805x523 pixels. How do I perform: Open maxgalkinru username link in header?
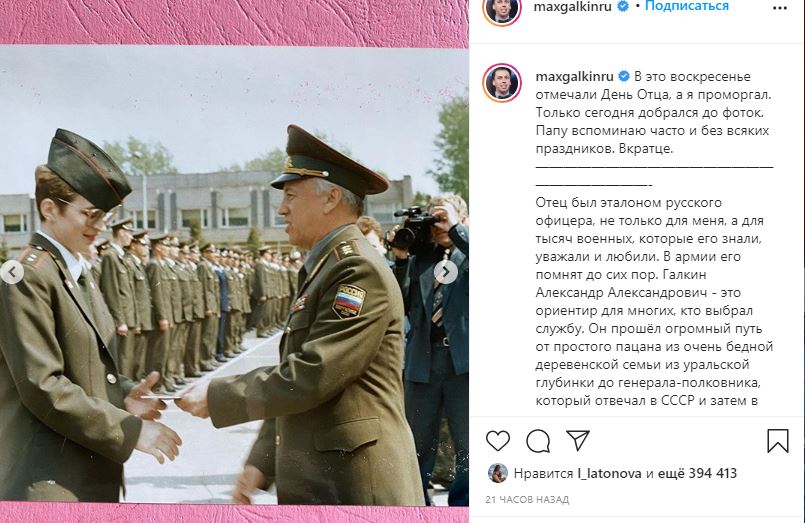pyautogui.click(x=572, y=6)
